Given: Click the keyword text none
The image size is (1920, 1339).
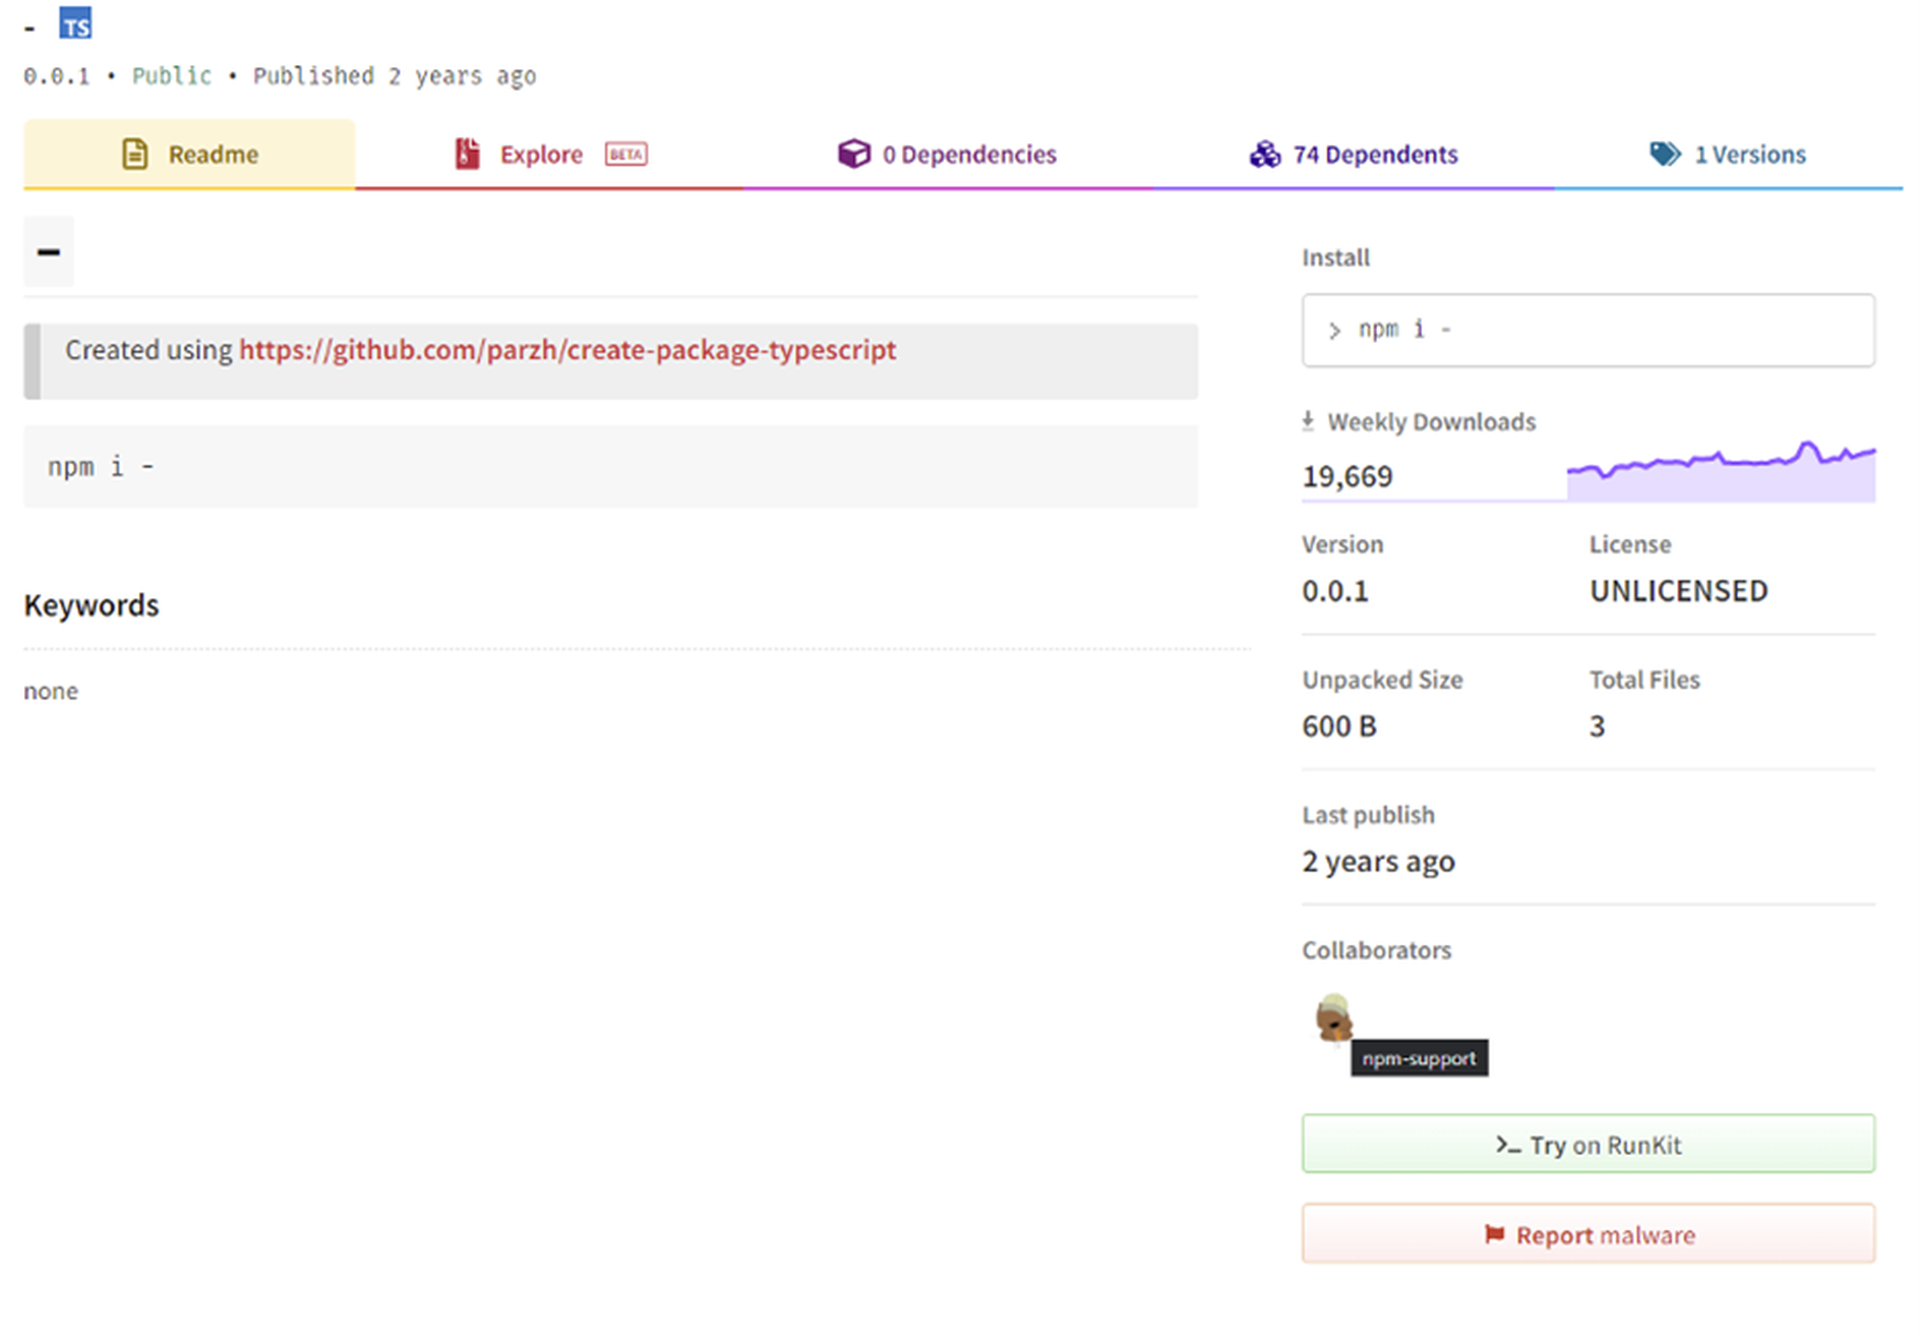Looking at the screenshot, I should [51, 691].
